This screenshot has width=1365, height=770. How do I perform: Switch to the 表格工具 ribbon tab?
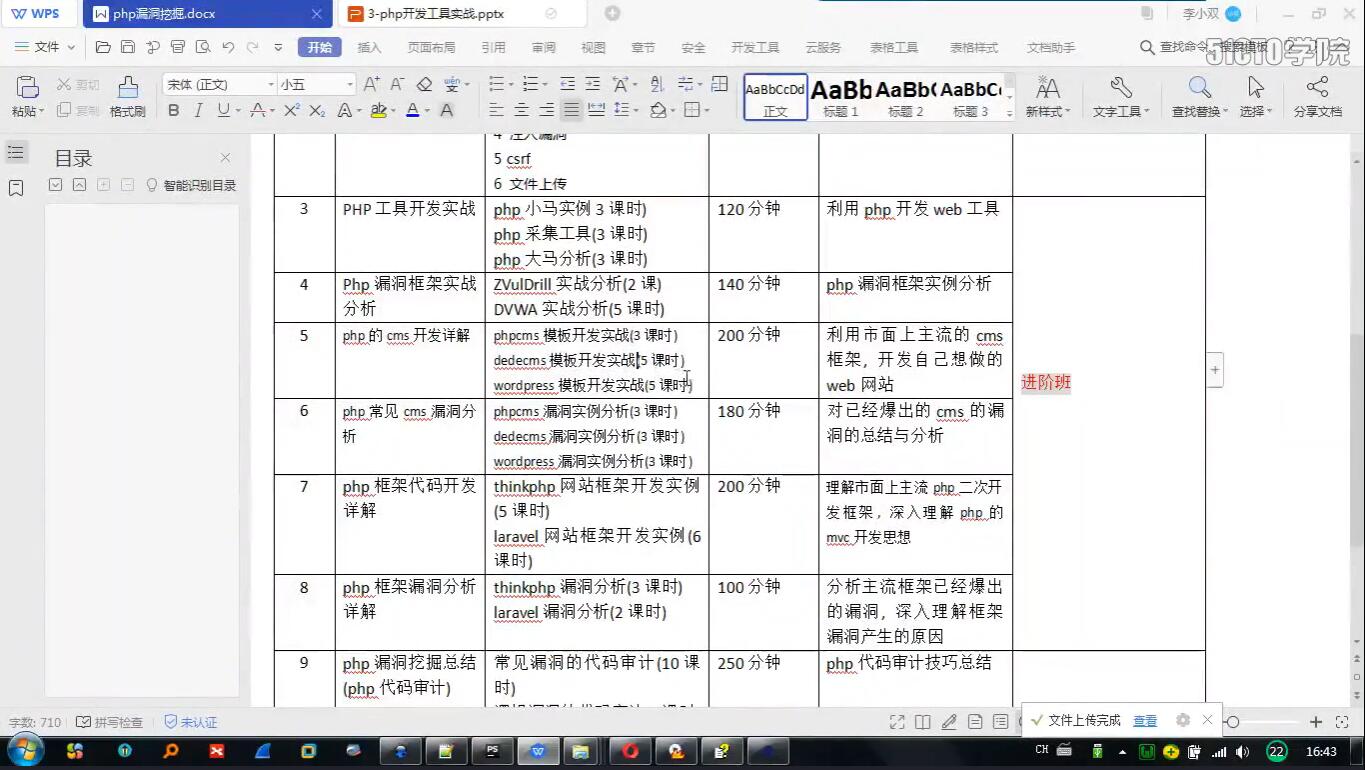coord(894,47)
